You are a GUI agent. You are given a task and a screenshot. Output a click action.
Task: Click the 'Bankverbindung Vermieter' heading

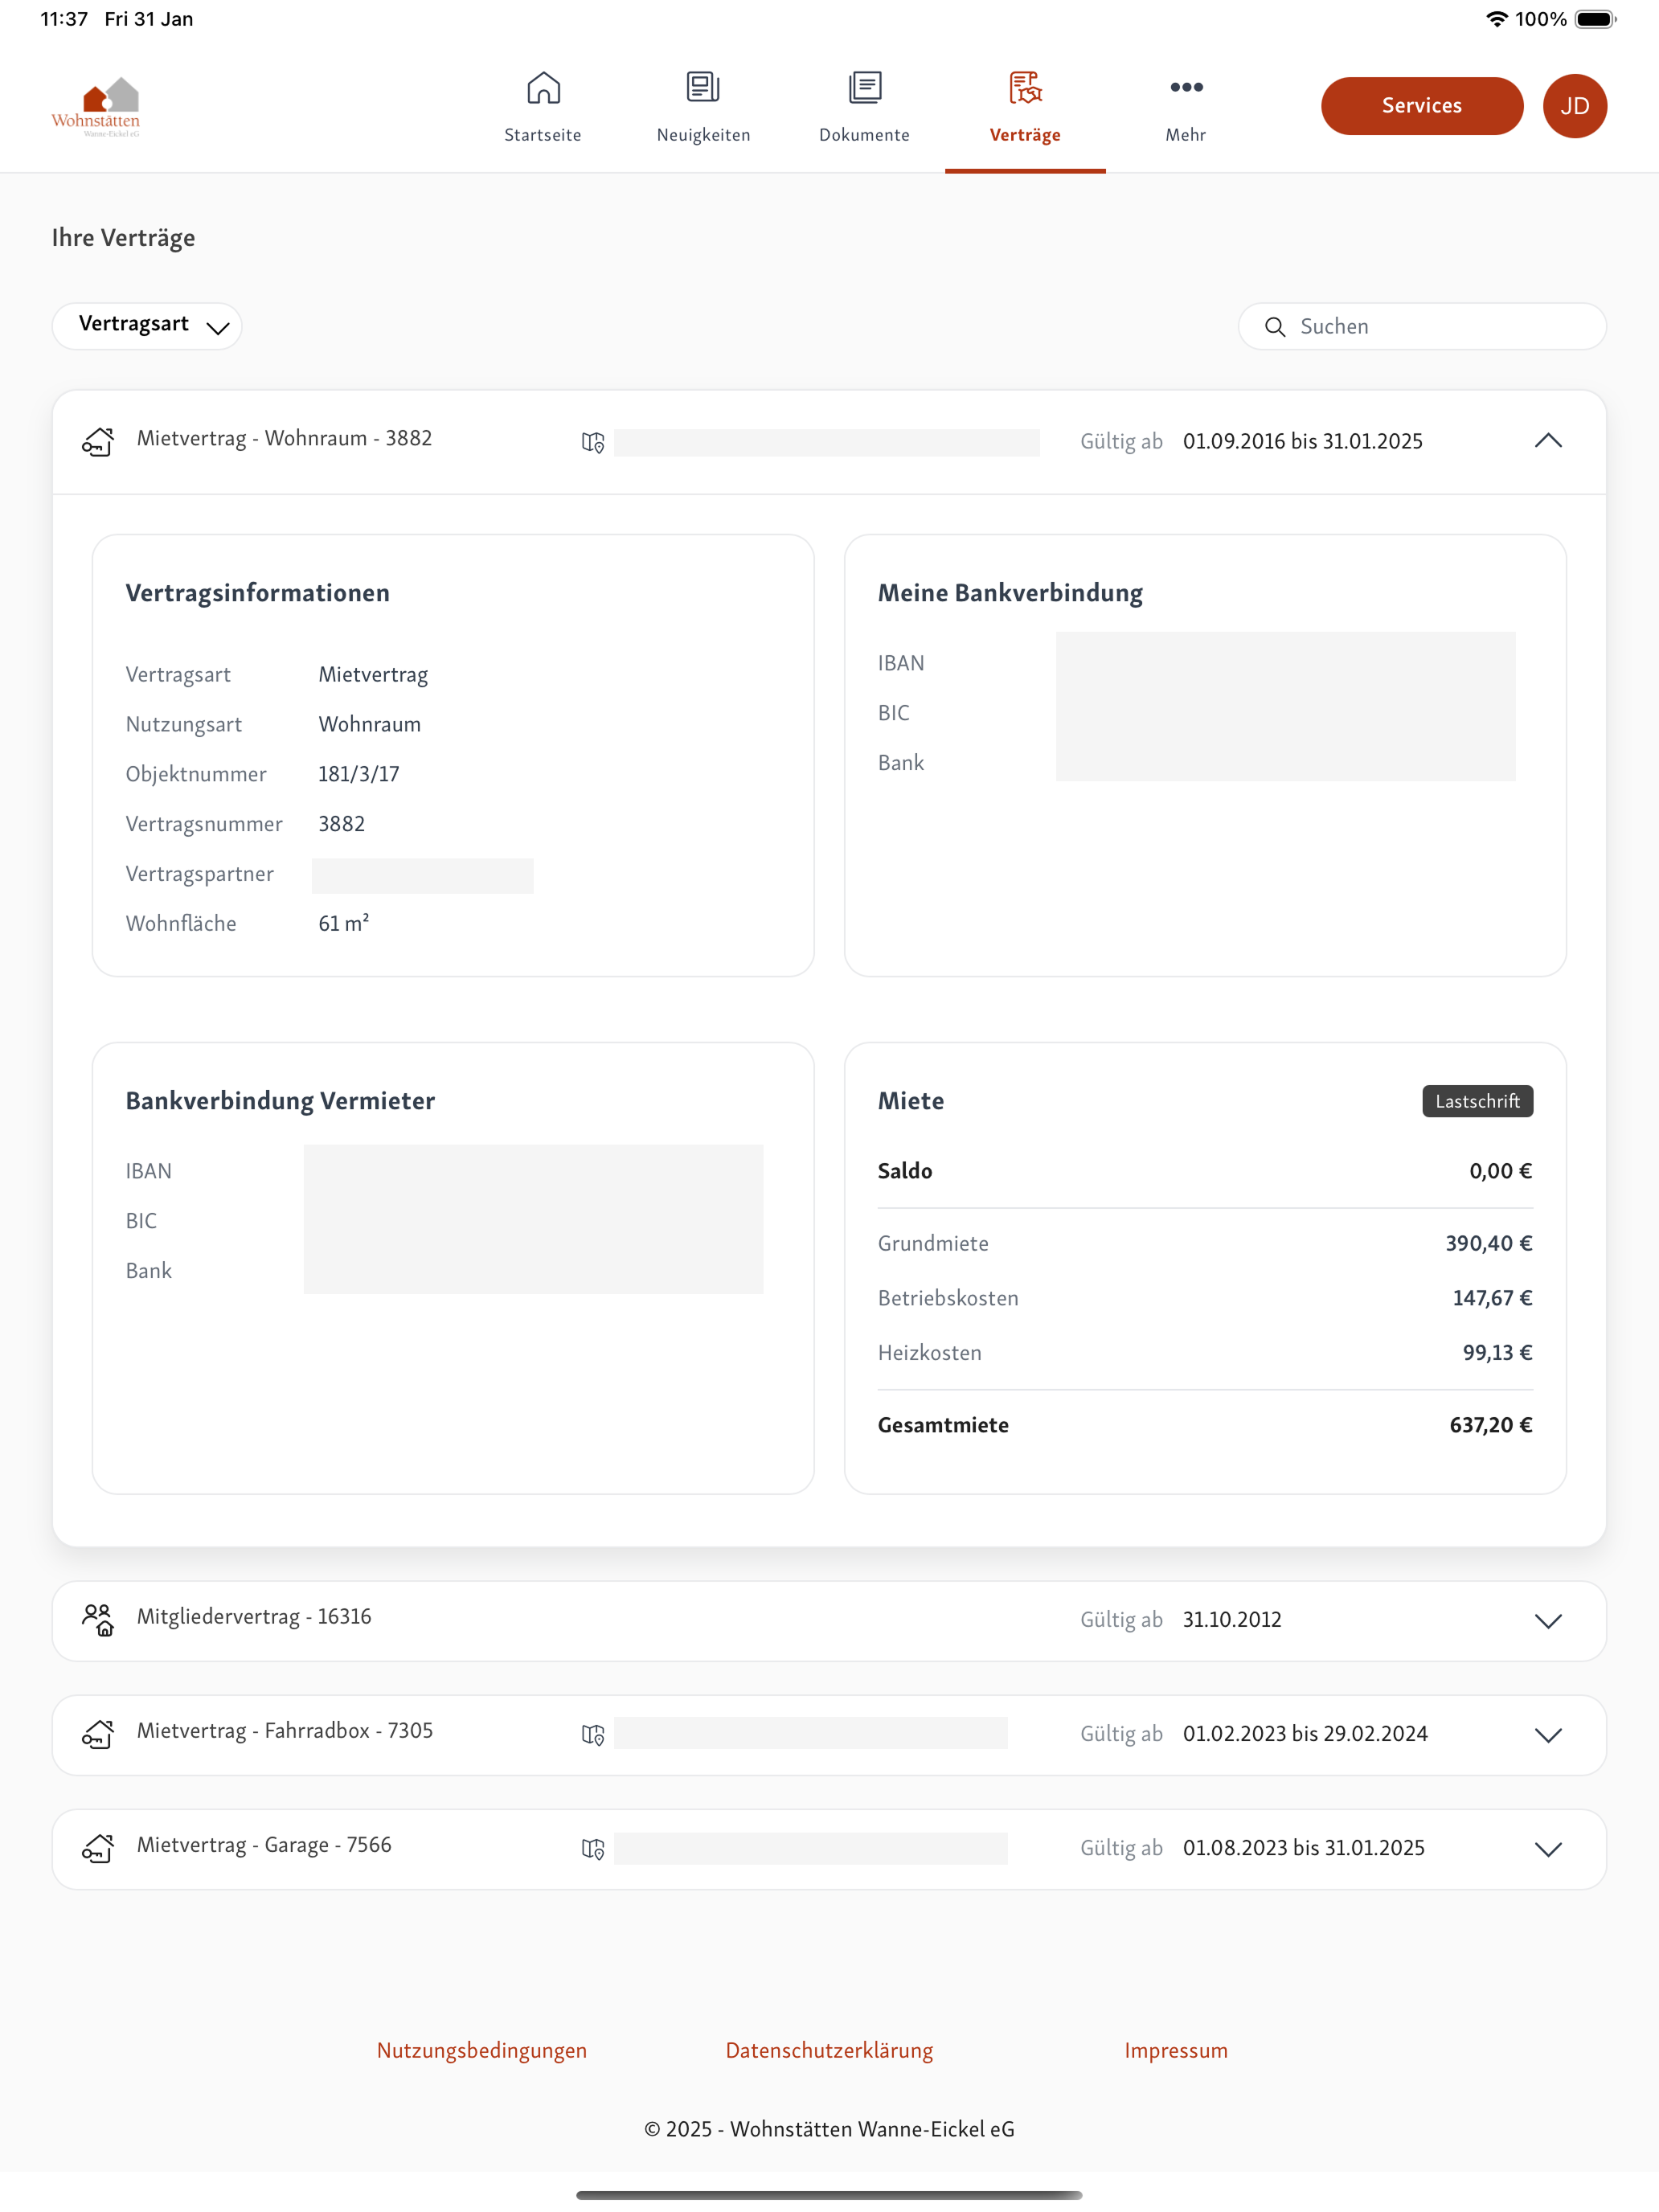(280, 1101)
